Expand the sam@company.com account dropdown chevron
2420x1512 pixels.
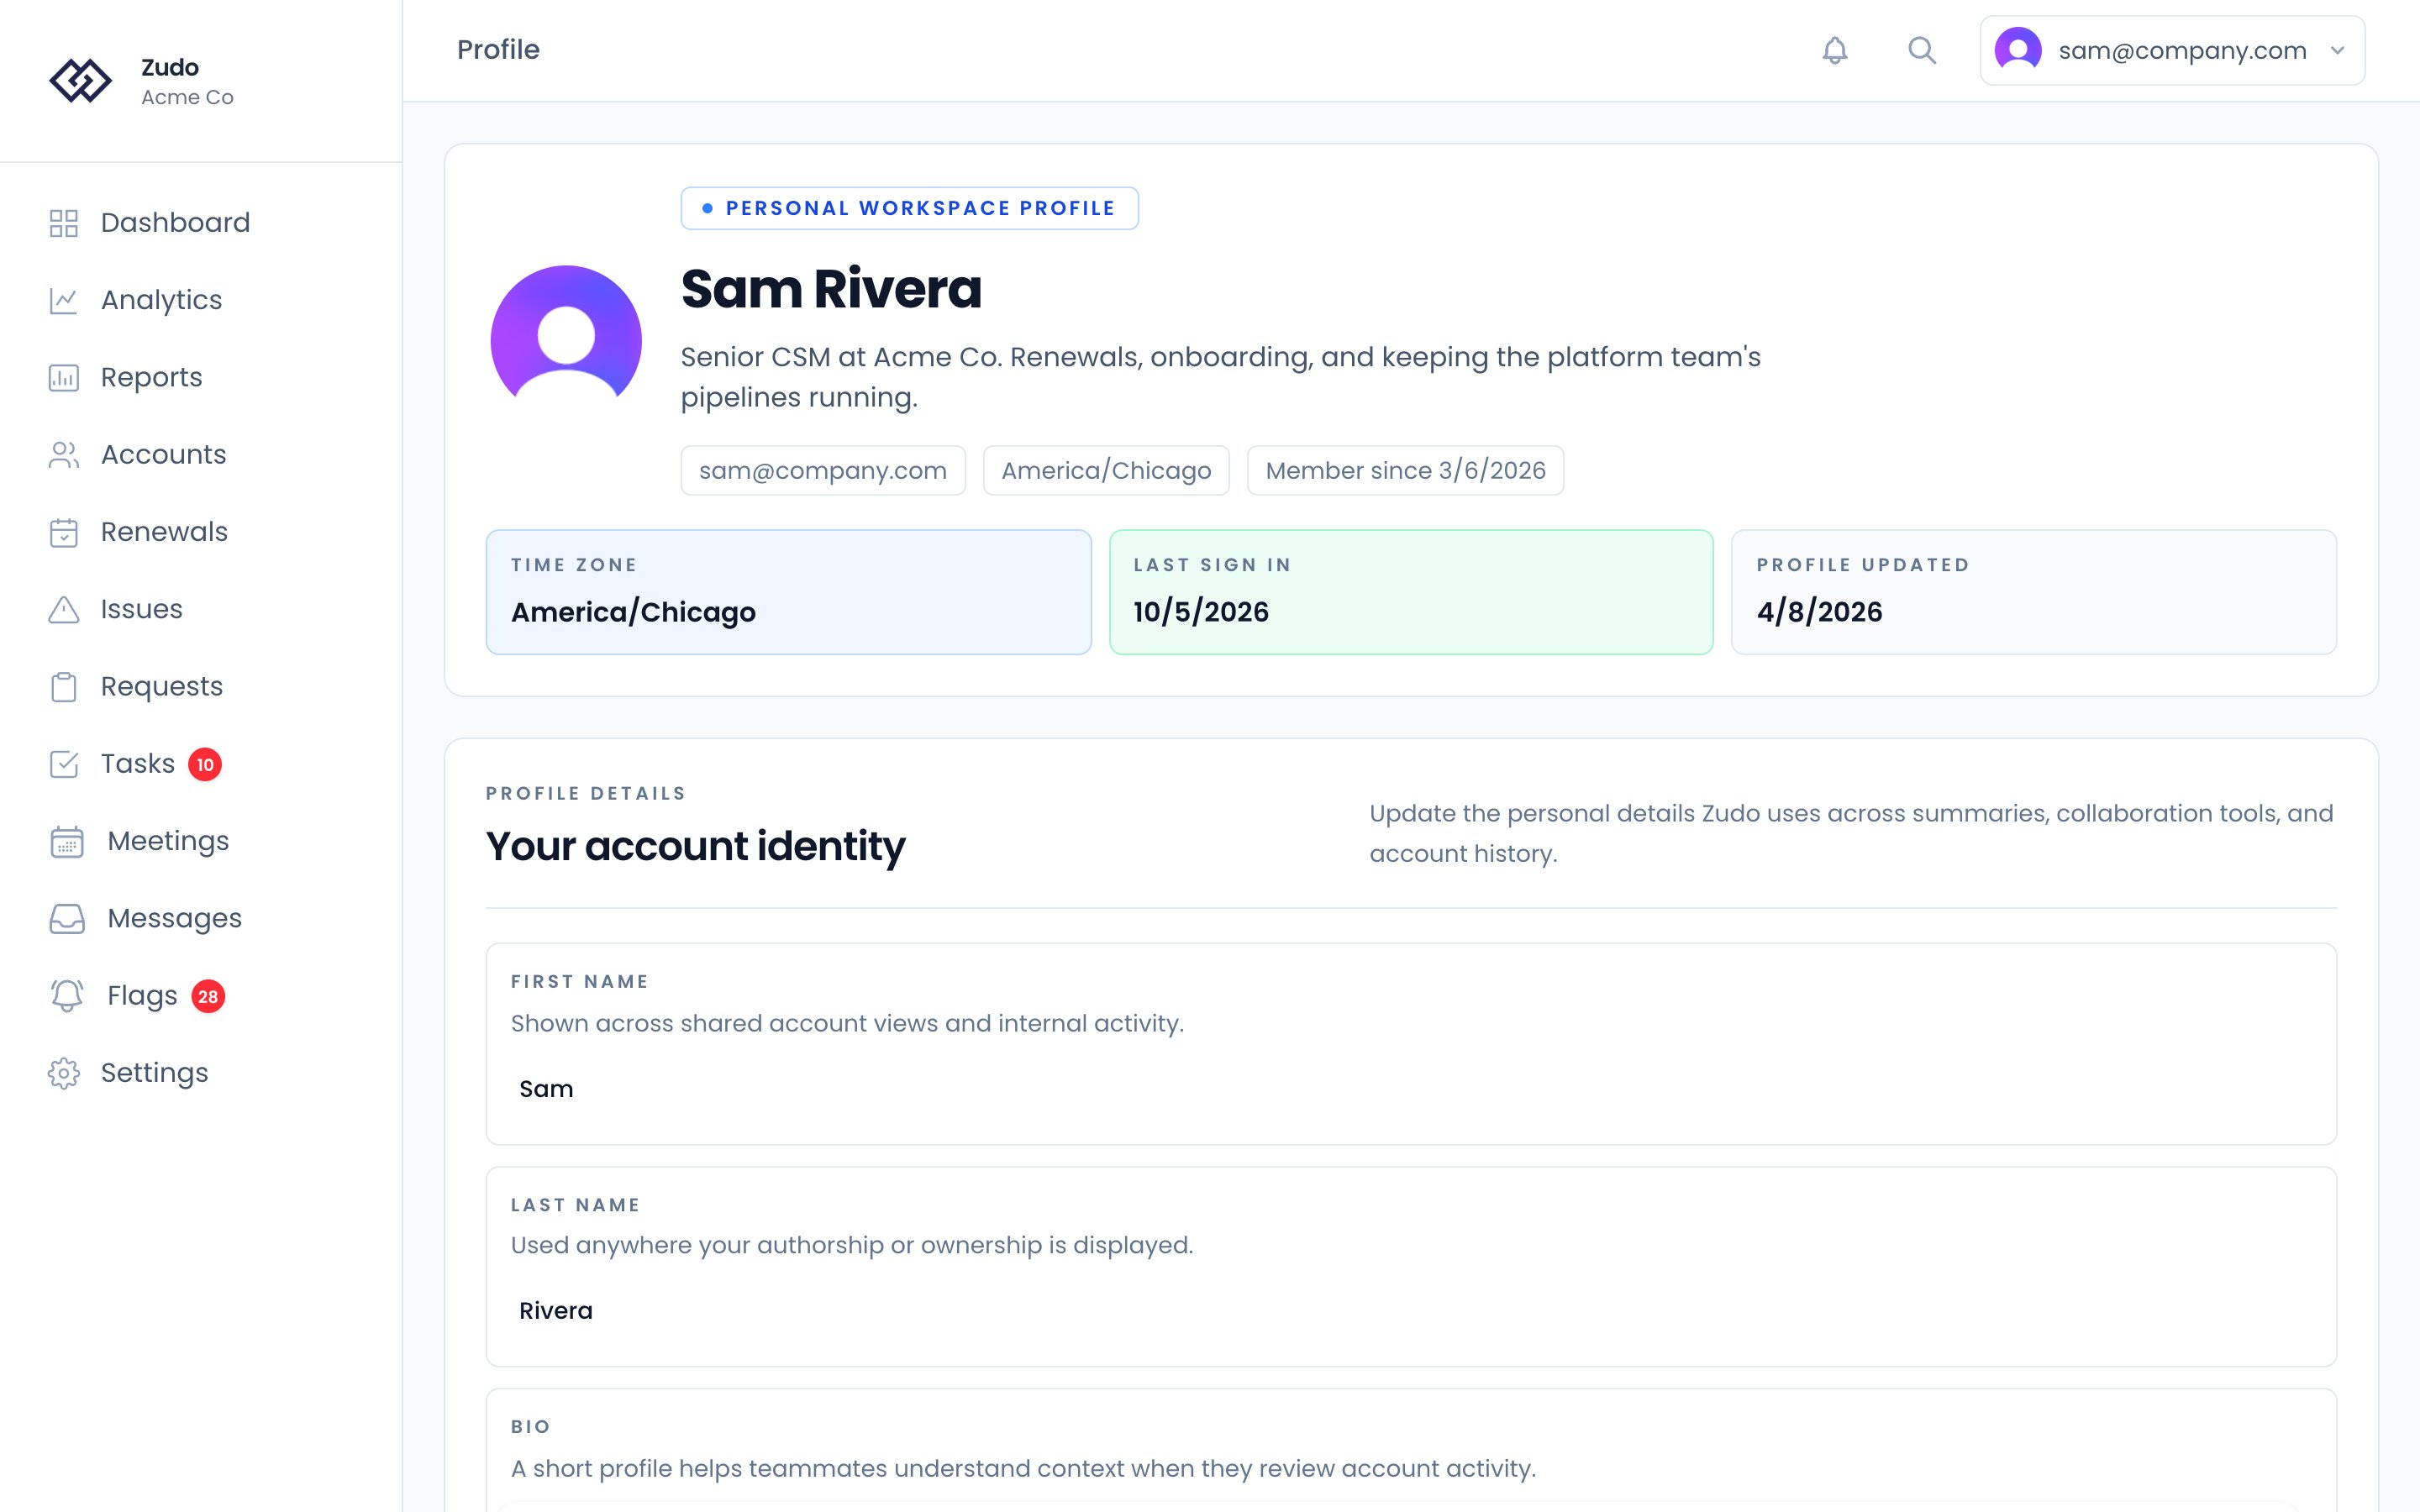(2337, 50)
